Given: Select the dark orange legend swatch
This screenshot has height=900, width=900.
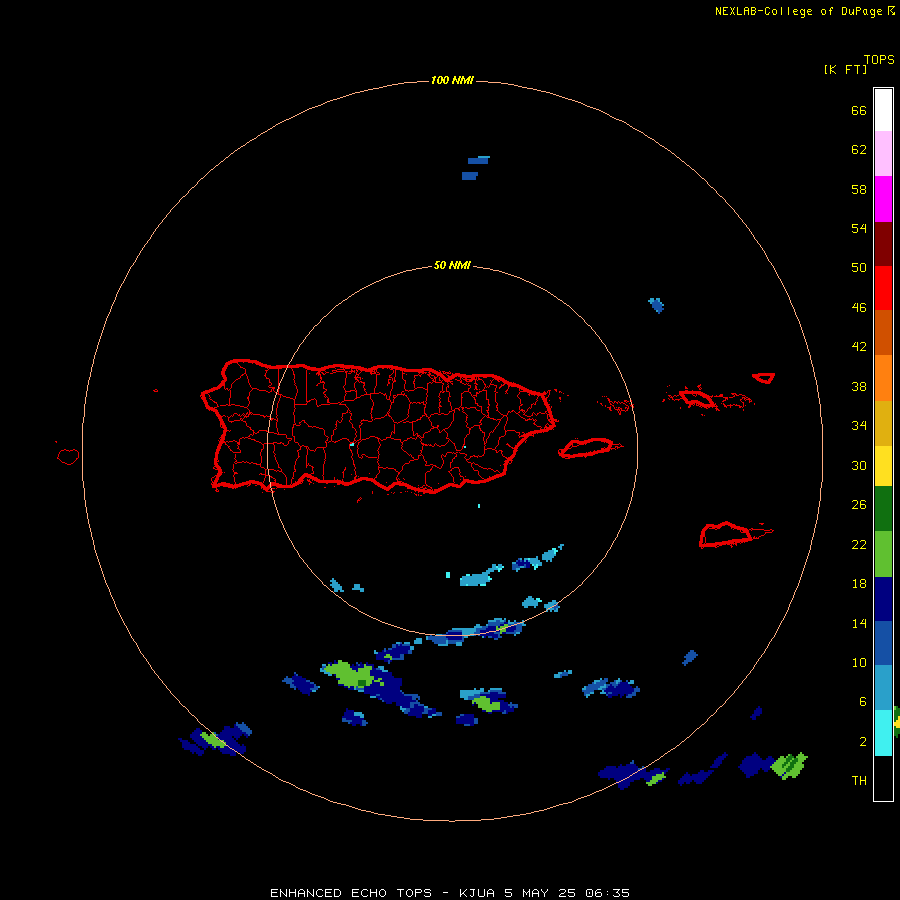Looking at the screenshot, I should tap(883, 332).
